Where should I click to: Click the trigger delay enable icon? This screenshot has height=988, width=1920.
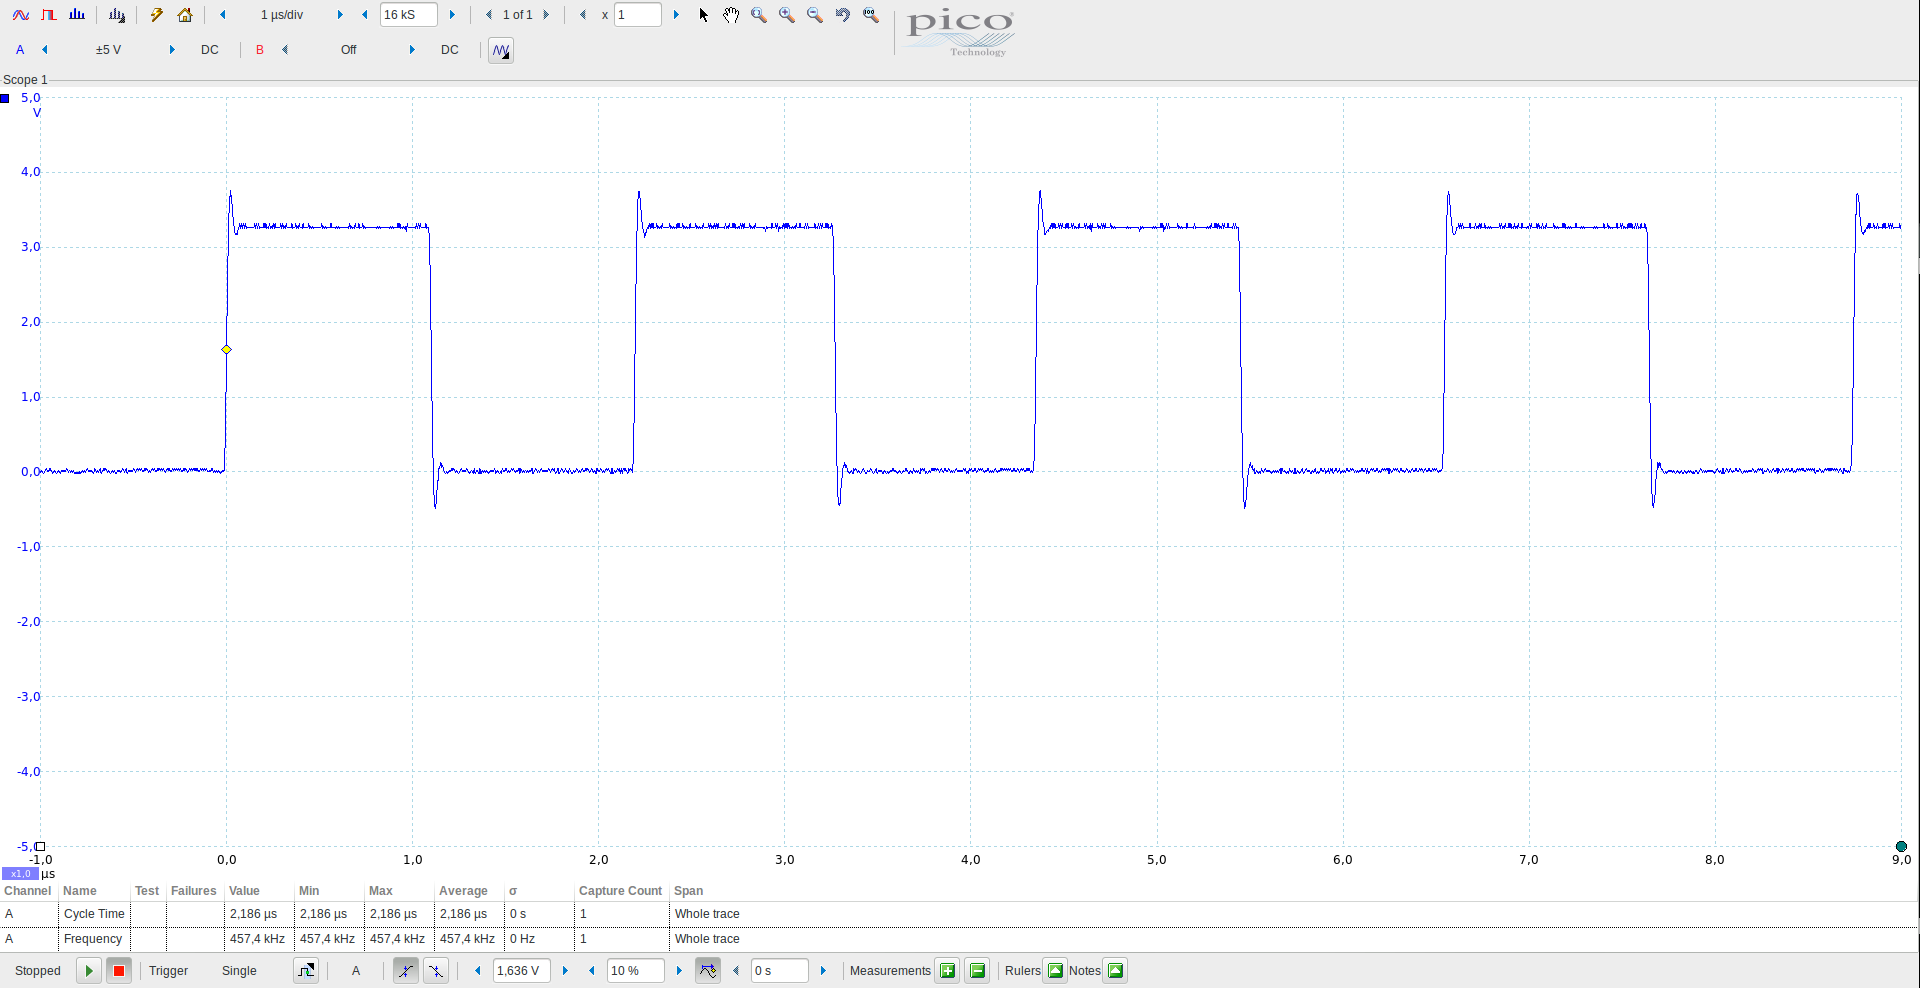tap(708, 970)
